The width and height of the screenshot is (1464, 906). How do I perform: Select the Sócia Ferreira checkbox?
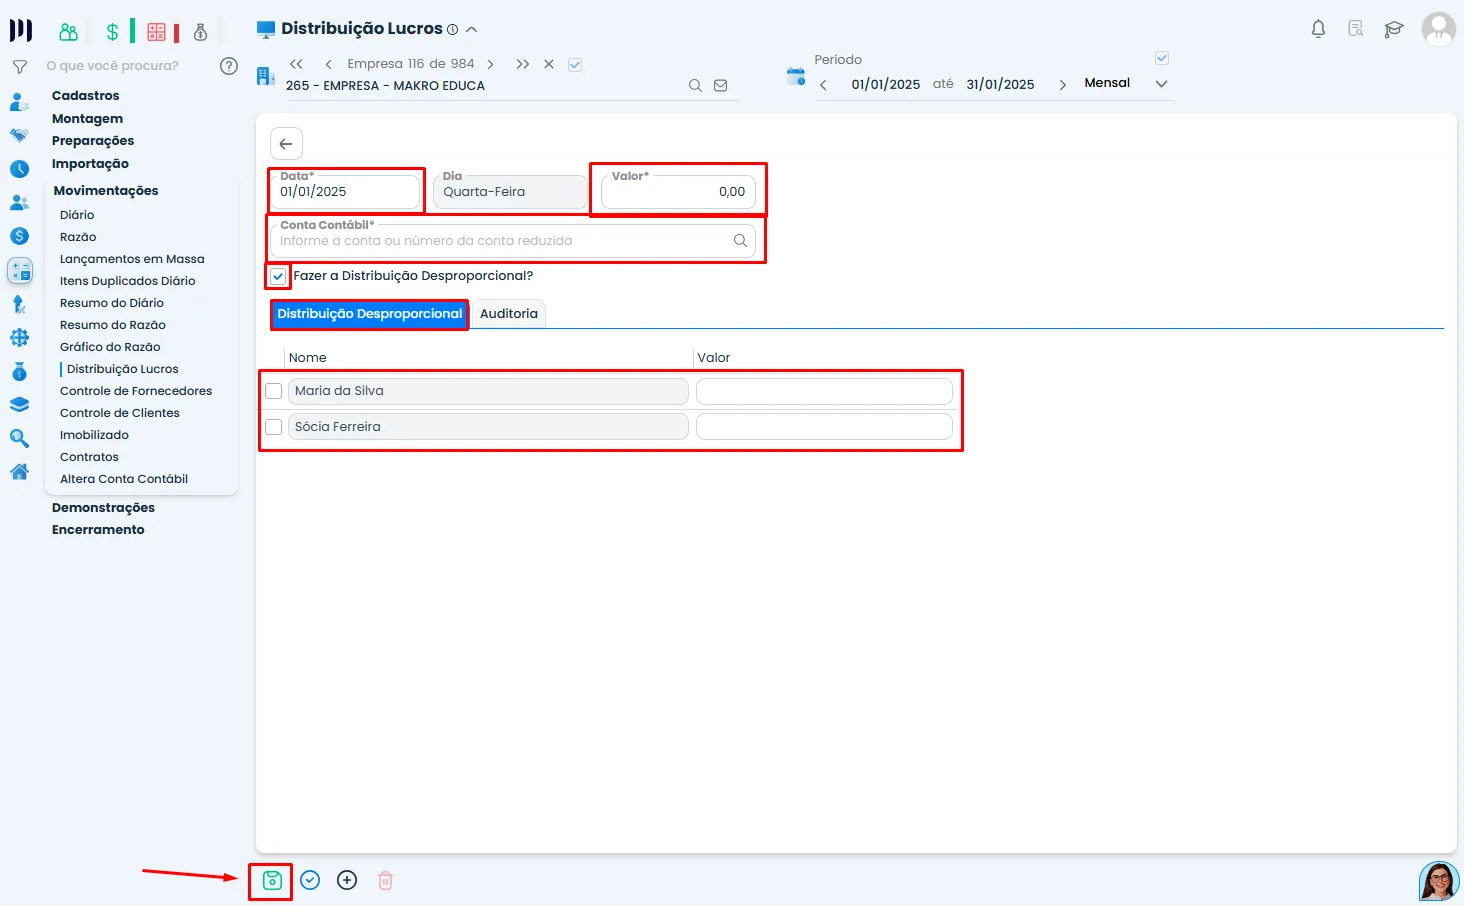274,427
